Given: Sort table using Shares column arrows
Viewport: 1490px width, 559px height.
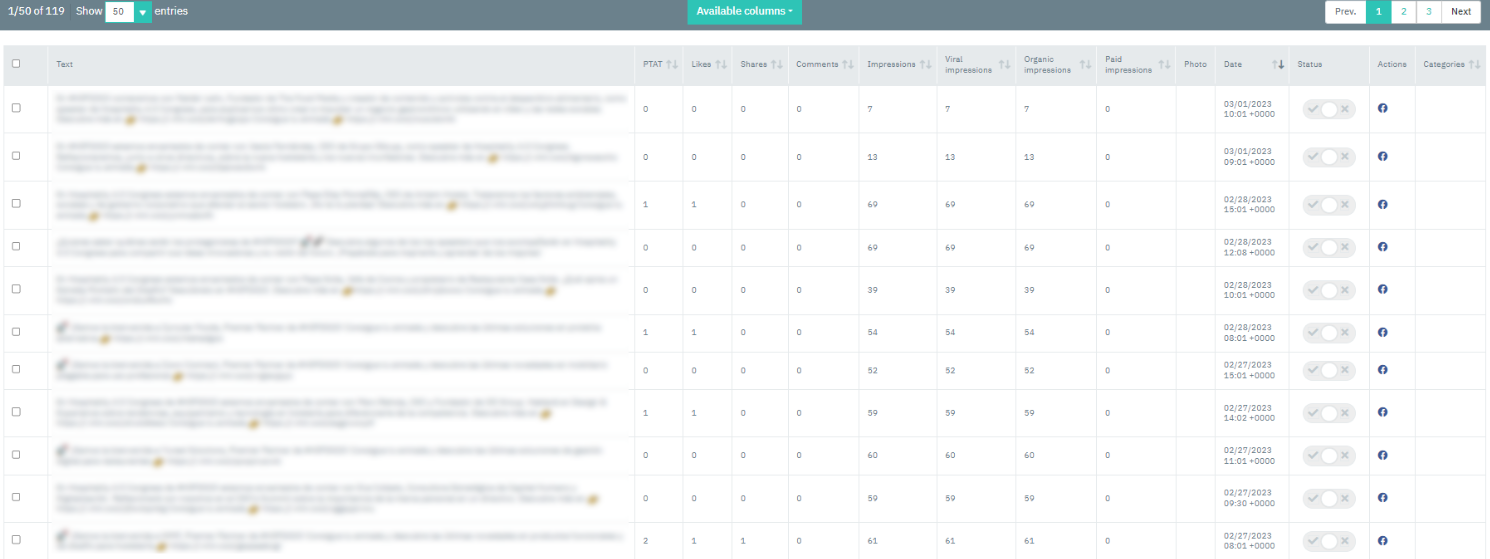Looking at the screenshot, I should pos(777,64).
